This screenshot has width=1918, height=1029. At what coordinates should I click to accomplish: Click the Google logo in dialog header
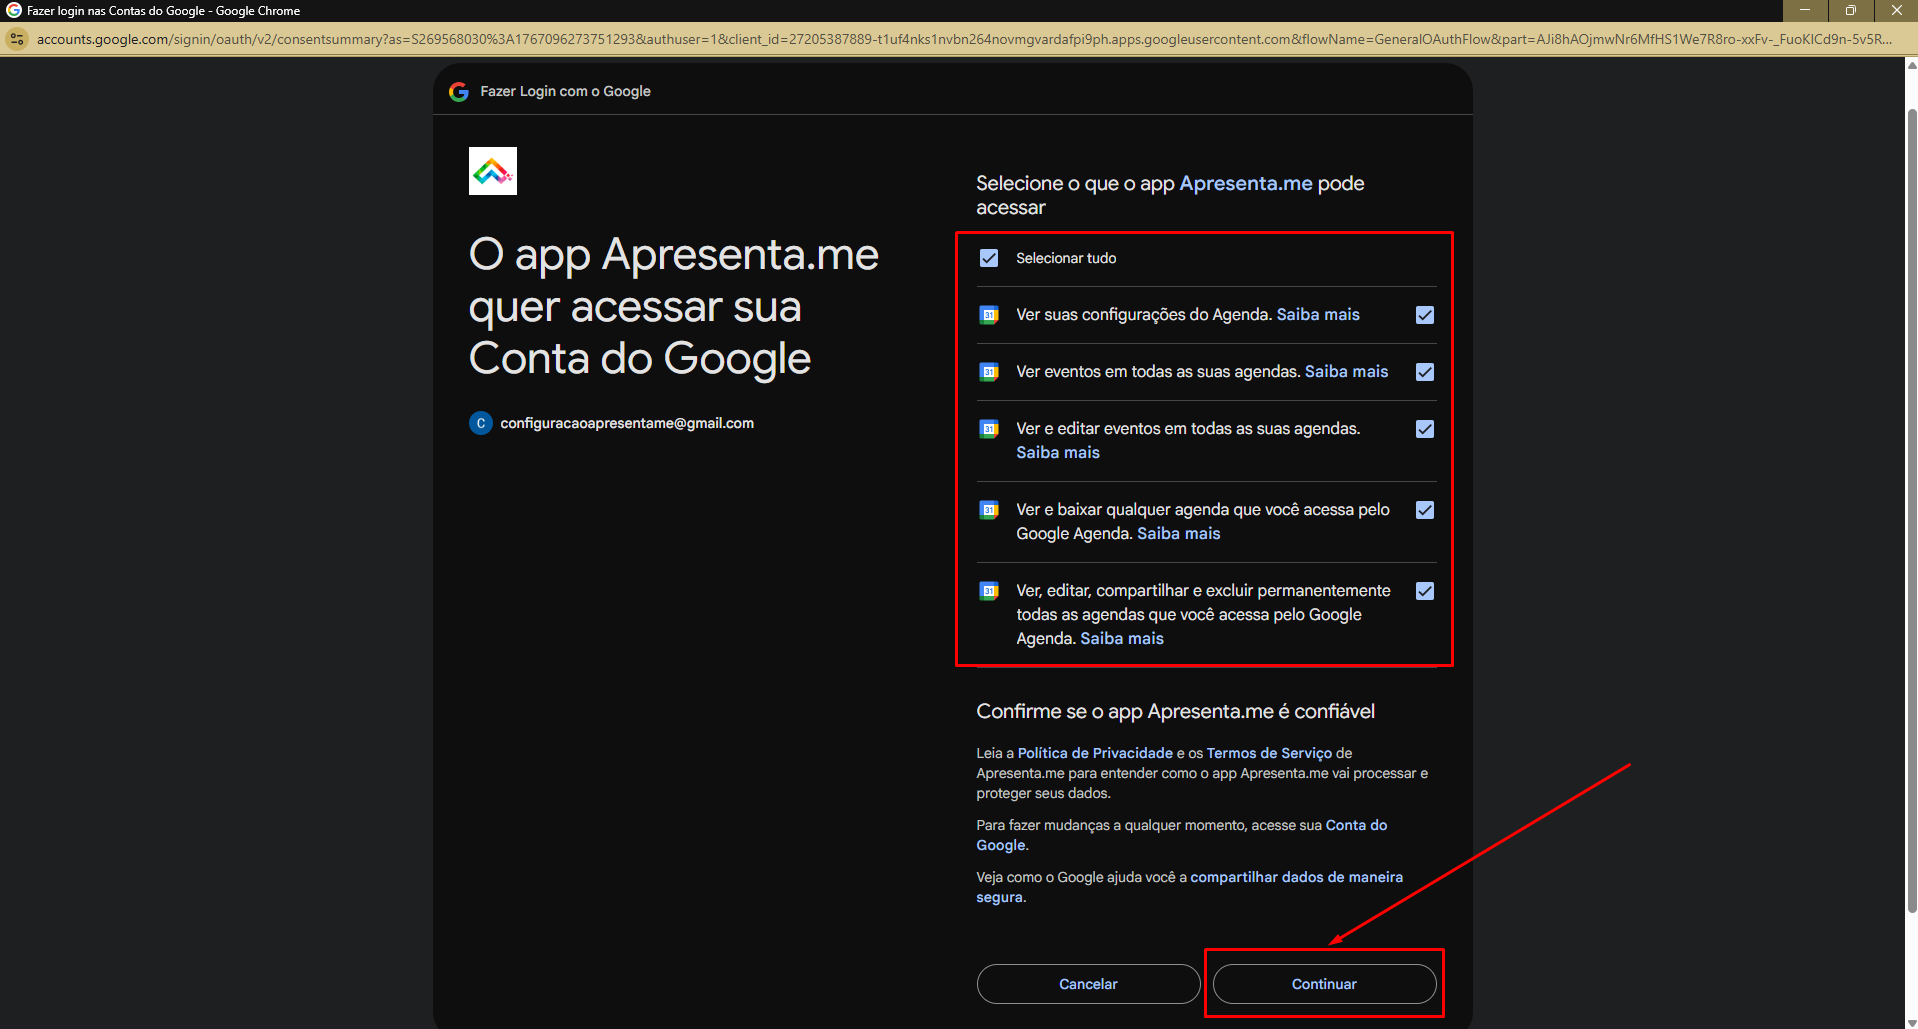(459, 92)
